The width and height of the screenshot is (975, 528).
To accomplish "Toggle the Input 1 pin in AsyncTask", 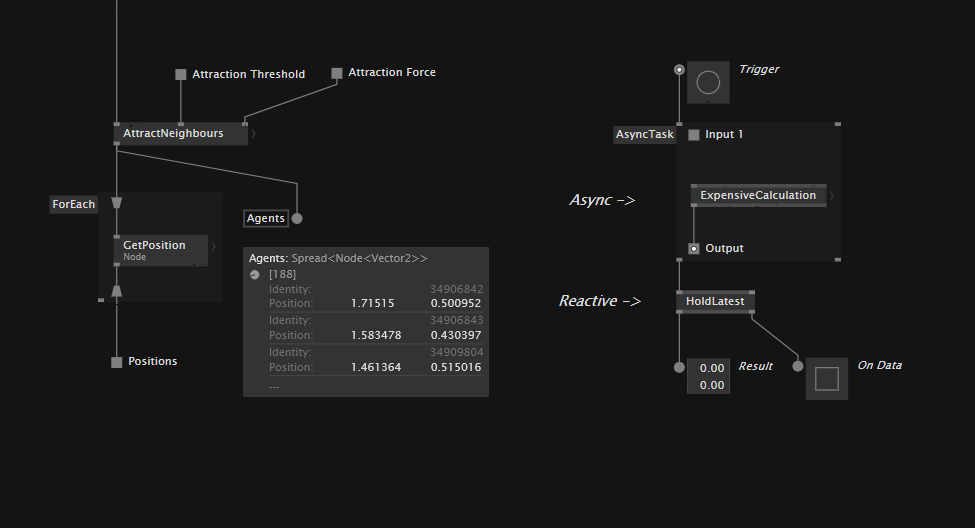I will [x=694, y=135].
